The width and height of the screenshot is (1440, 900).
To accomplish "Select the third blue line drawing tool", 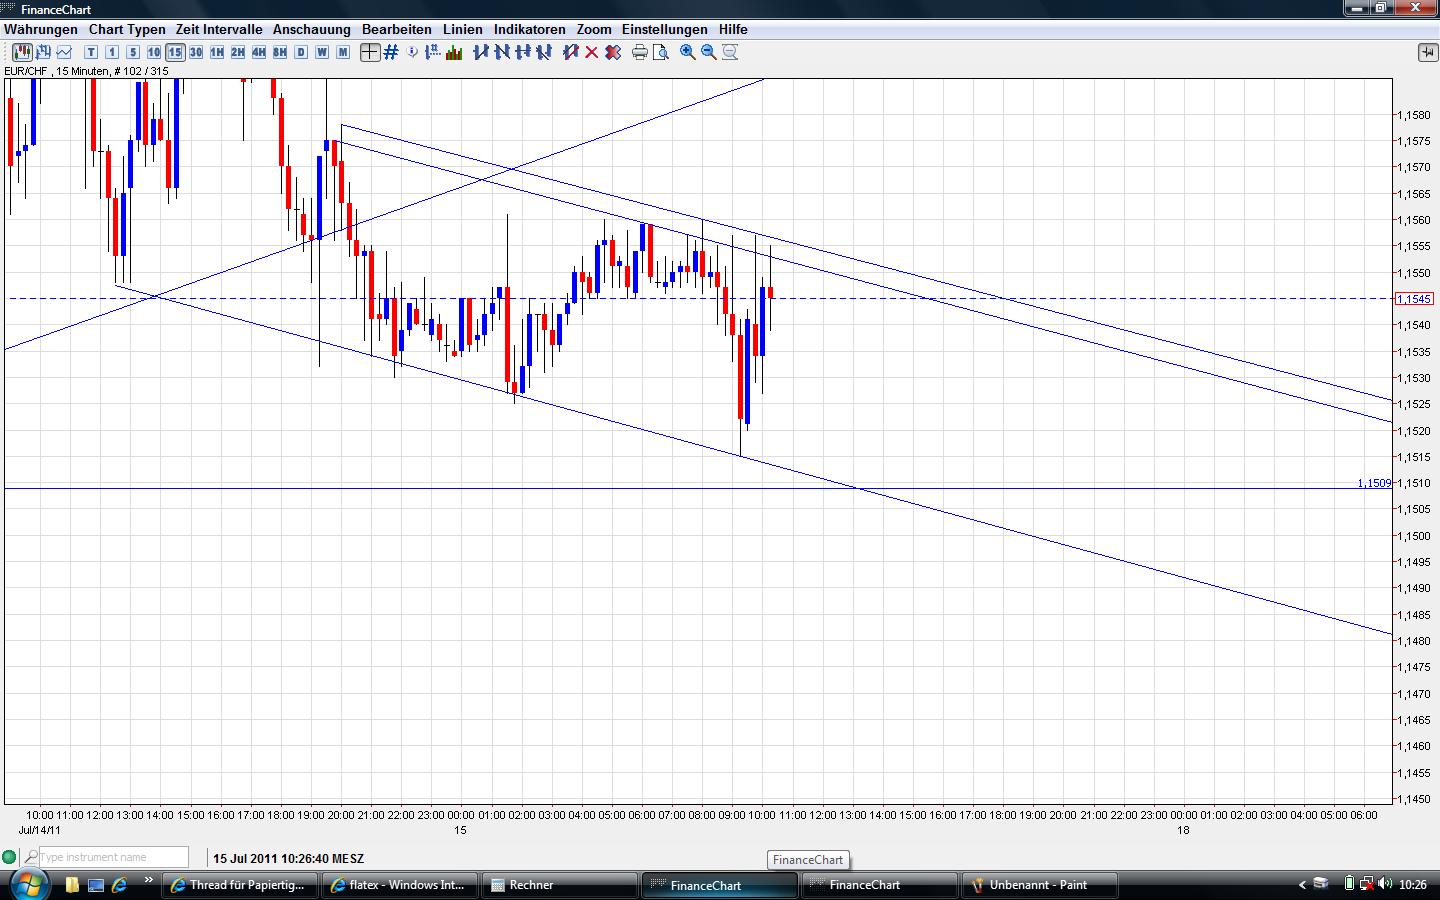I will tap(523, 52).
